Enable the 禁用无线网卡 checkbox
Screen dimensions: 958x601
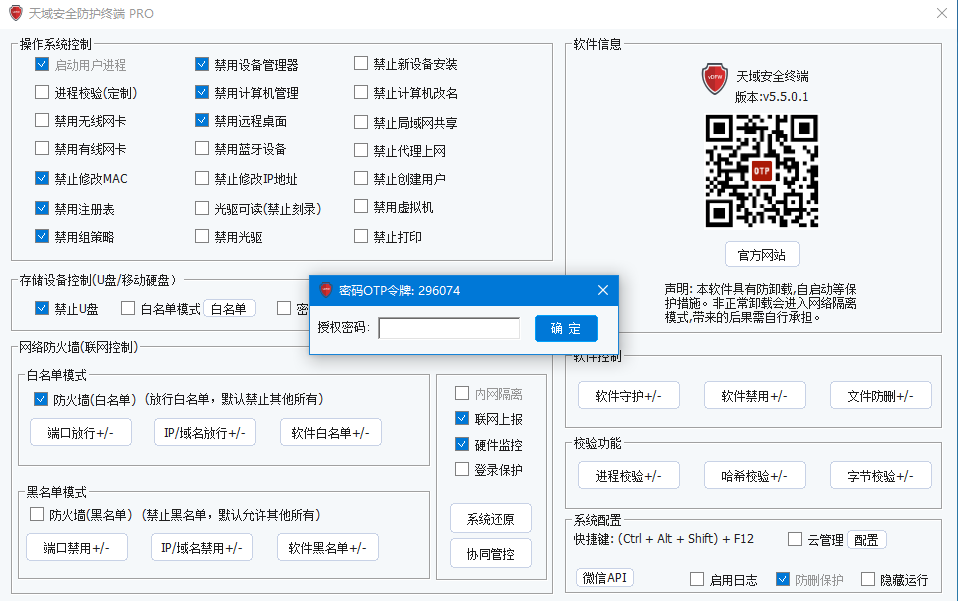pos(42,121)
